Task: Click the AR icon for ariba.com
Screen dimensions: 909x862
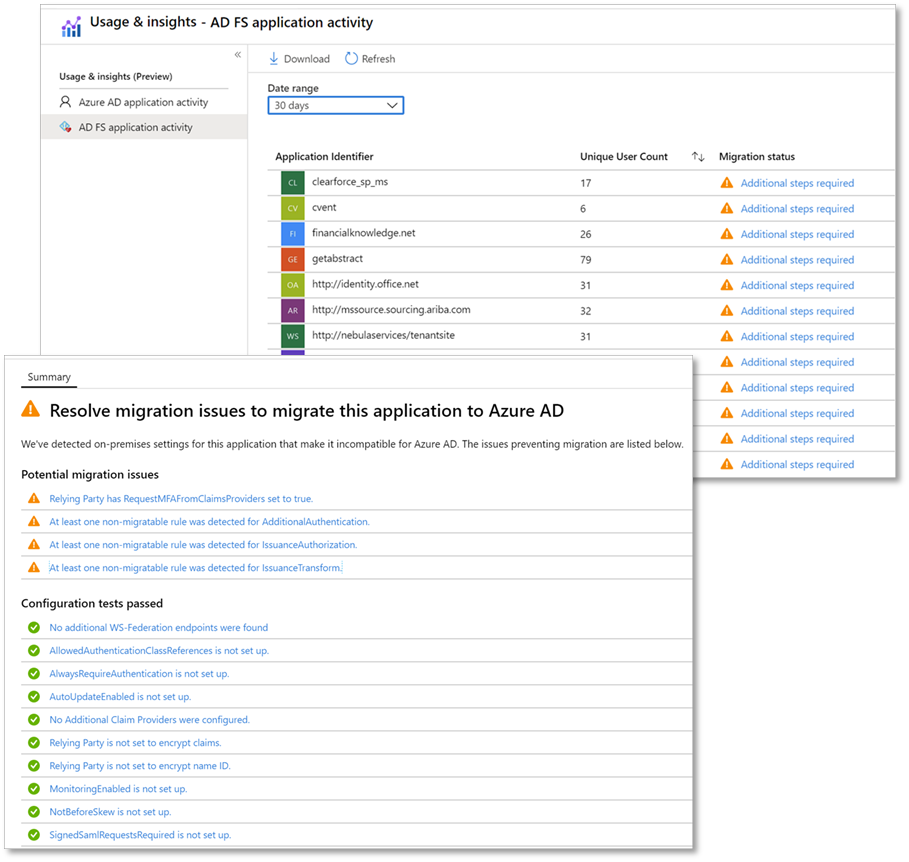Action: pos(293,310)
